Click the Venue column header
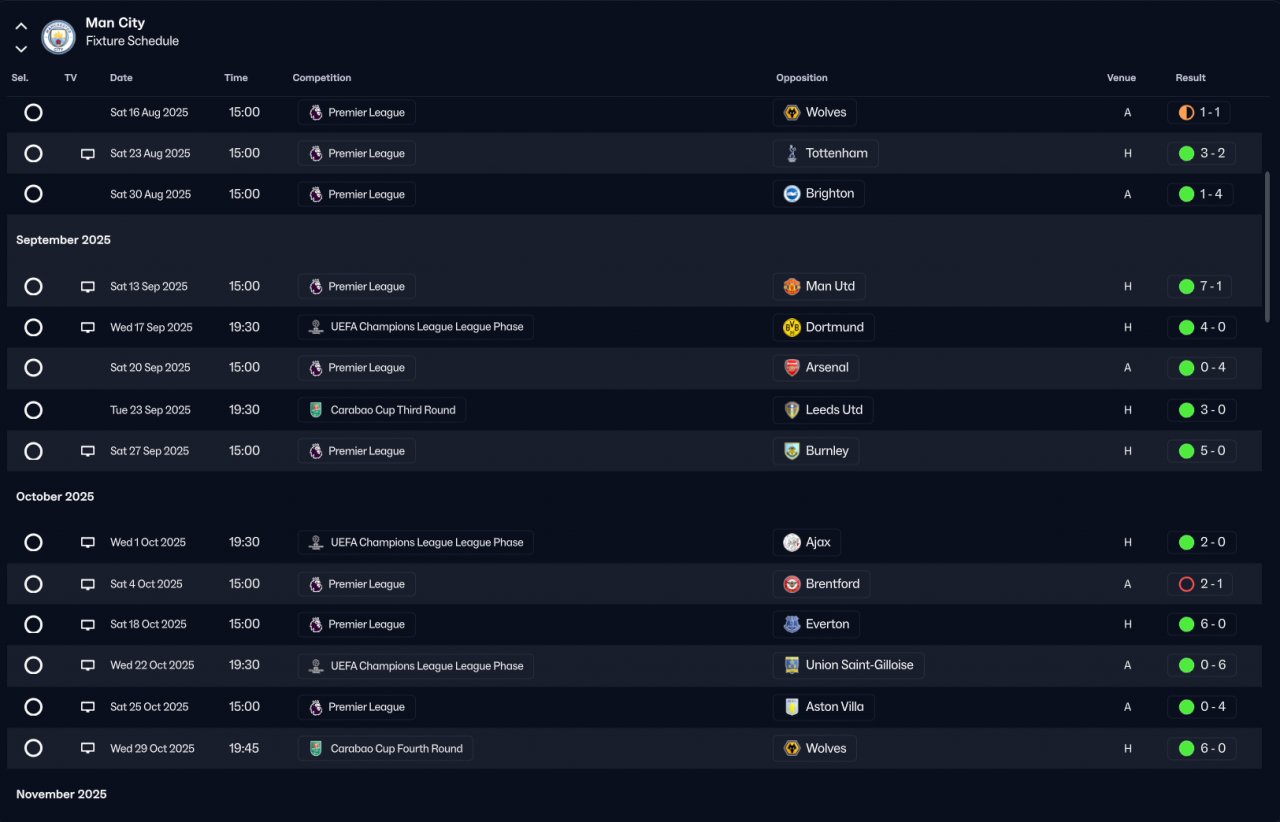Screen dimensions: 1280x822 (x=1121, y=78)
